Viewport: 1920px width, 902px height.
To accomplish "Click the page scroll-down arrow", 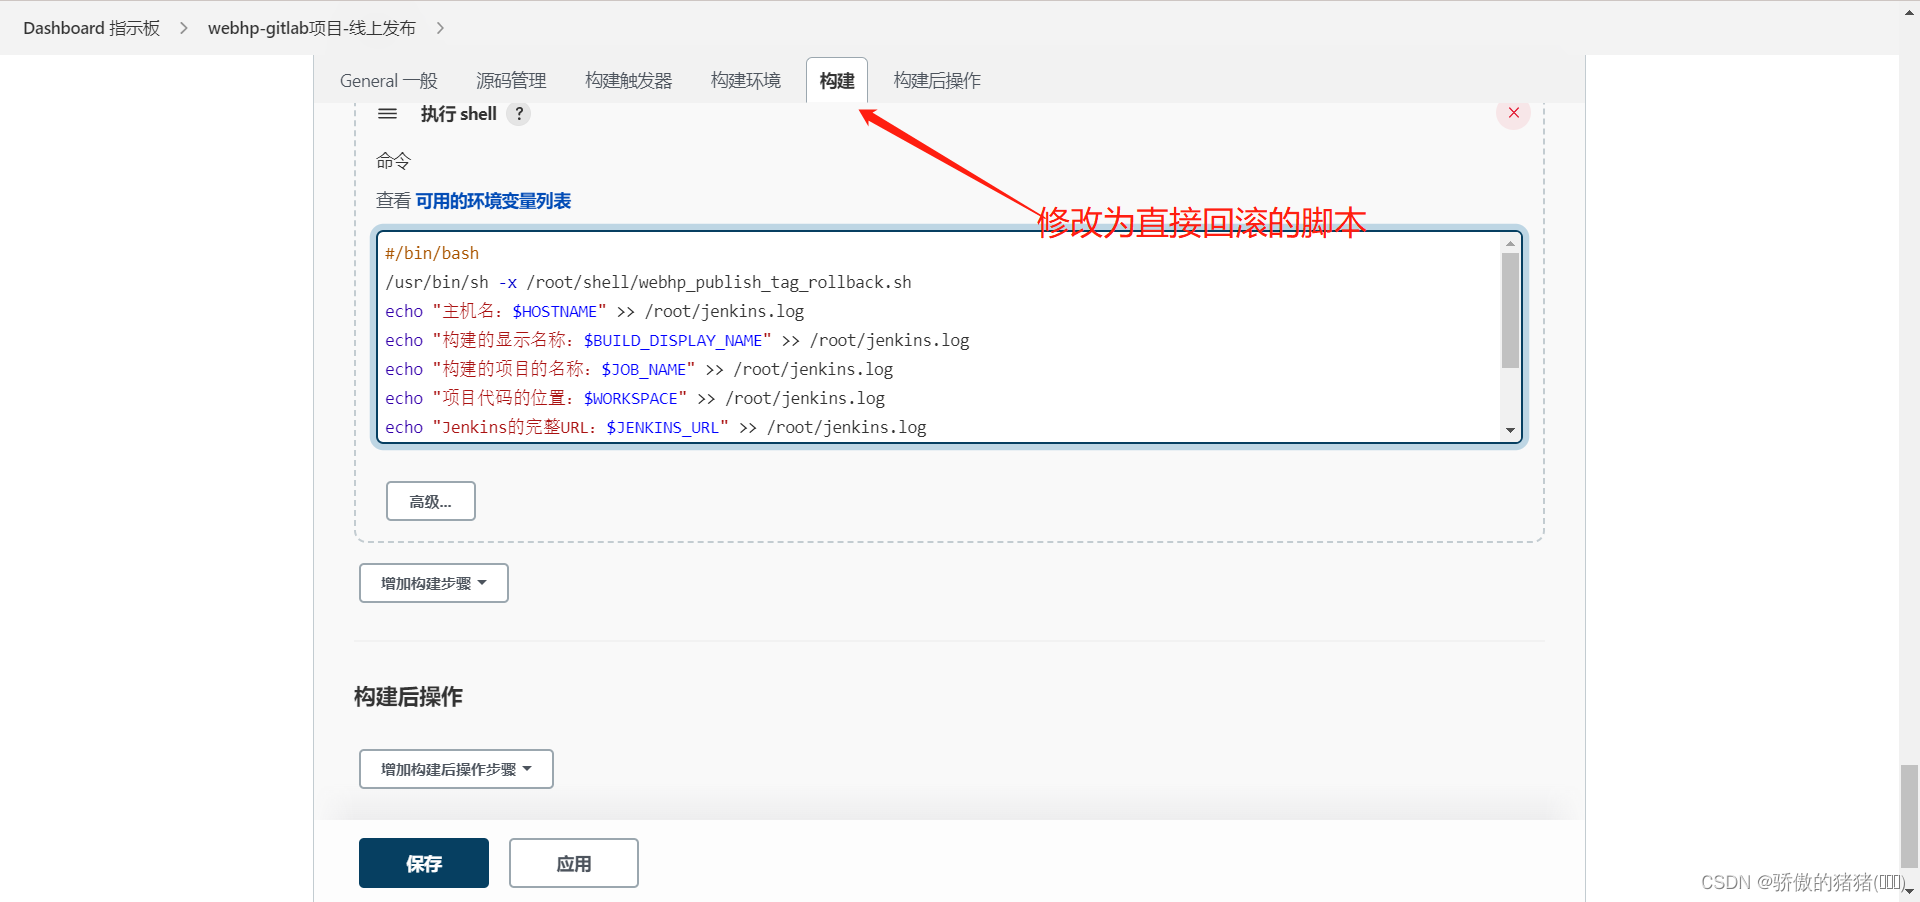I will point(1909,891).
